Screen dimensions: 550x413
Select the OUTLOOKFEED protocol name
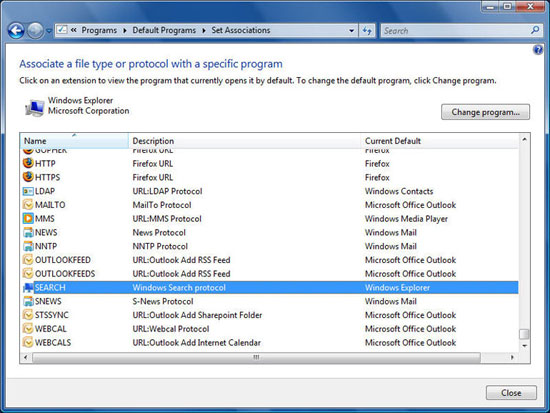pyautogui.click(x=63, y=260)
